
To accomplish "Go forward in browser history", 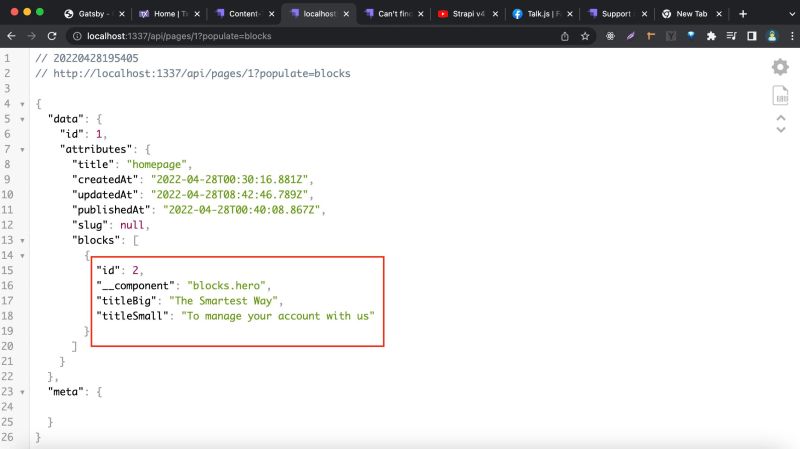I will [32, 36].
